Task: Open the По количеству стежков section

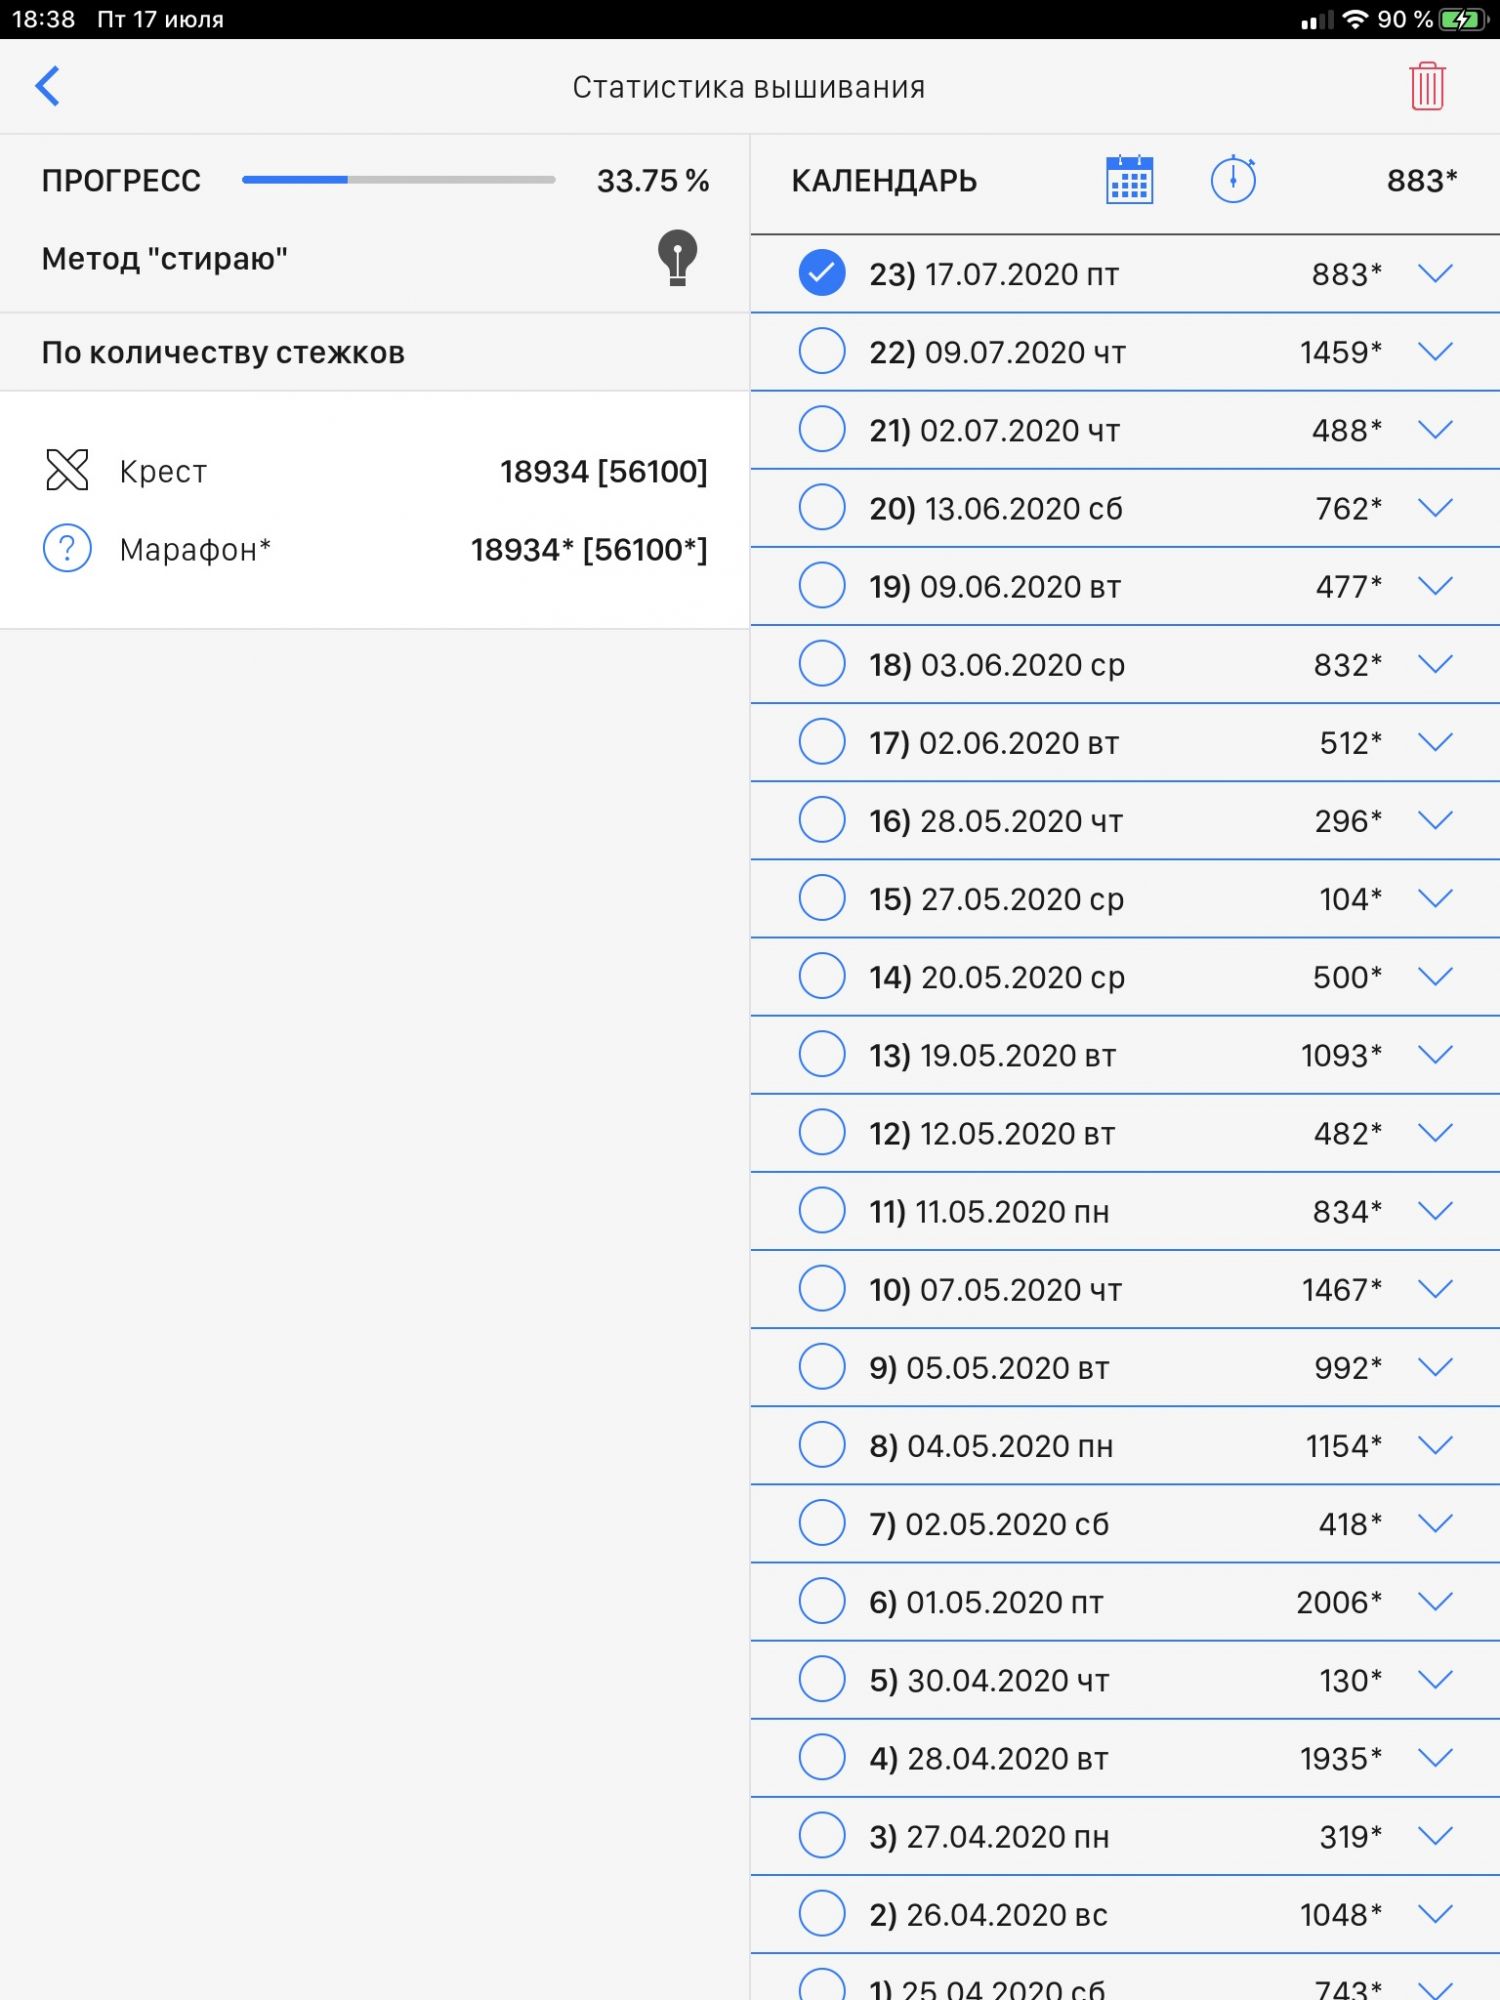Action: [x=223, y=353]
